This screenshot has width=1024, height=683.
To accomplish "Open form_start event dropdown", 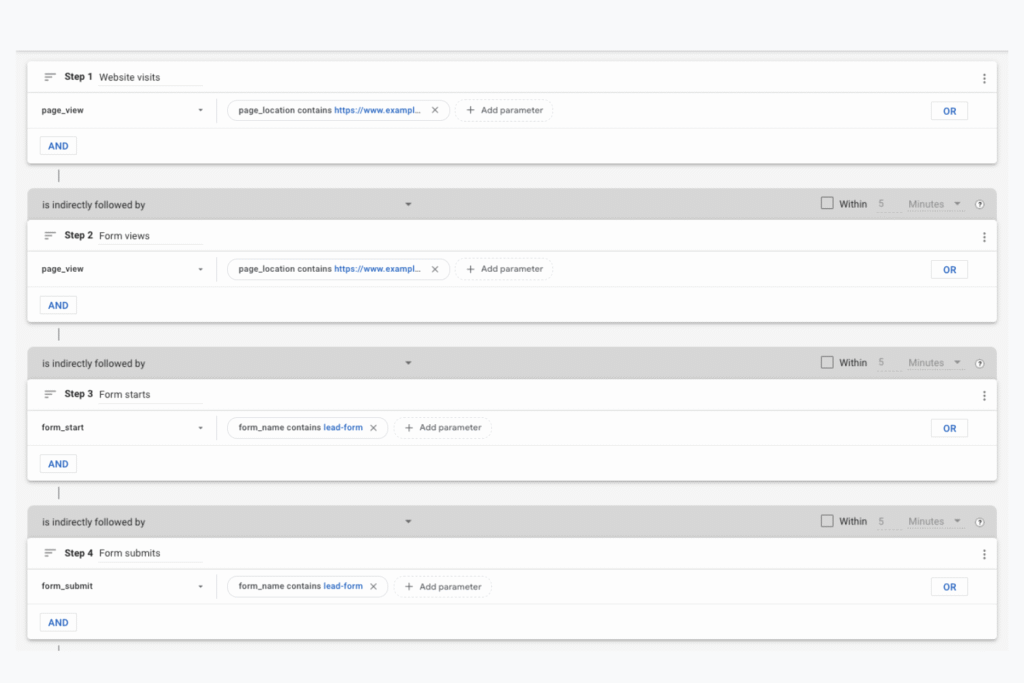I will click(122, 428).
